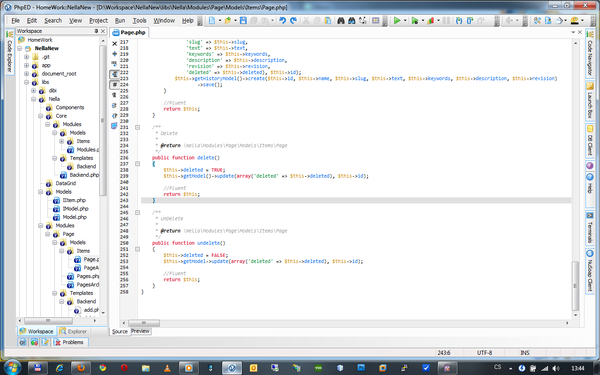This screenshot has width=600, height=375.
Task: Collapse code fold at line 237
Action: tap(137, 164)
